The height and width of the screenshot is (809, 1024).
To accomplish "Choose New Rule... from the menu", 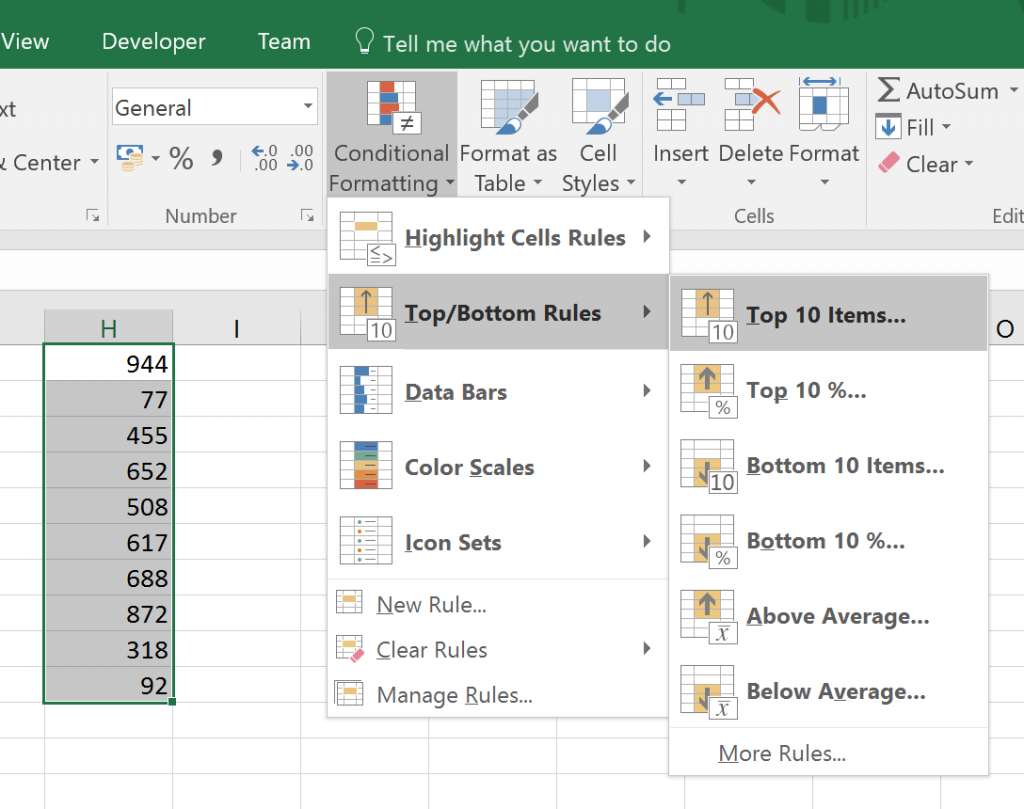I will click(x=498, y=604).
